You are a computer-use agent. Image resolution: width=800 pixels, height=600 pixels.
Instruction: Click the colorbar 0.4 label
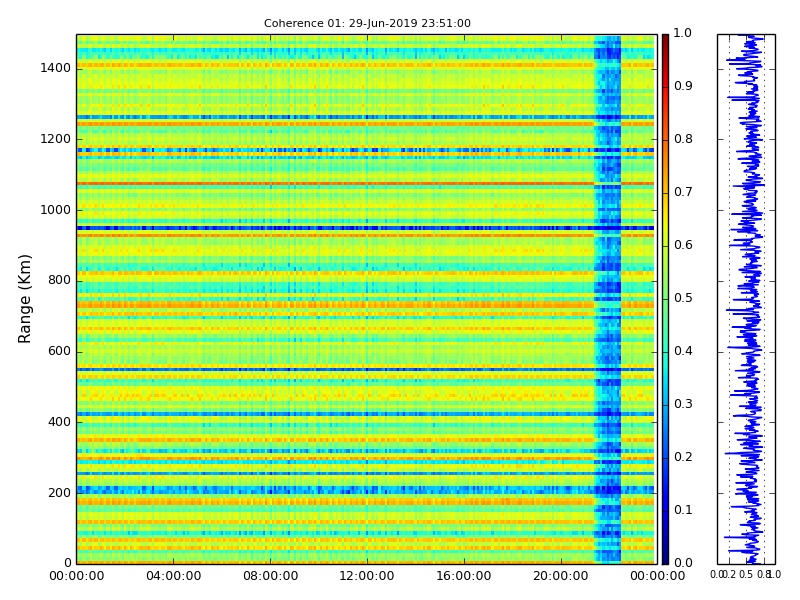pyautogui.click(x=683, y=351)
